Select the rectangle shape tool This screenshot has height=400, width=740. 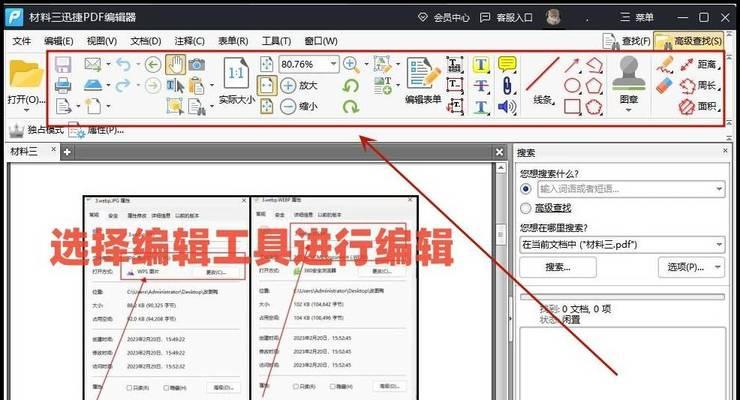[x=572, y=107]
